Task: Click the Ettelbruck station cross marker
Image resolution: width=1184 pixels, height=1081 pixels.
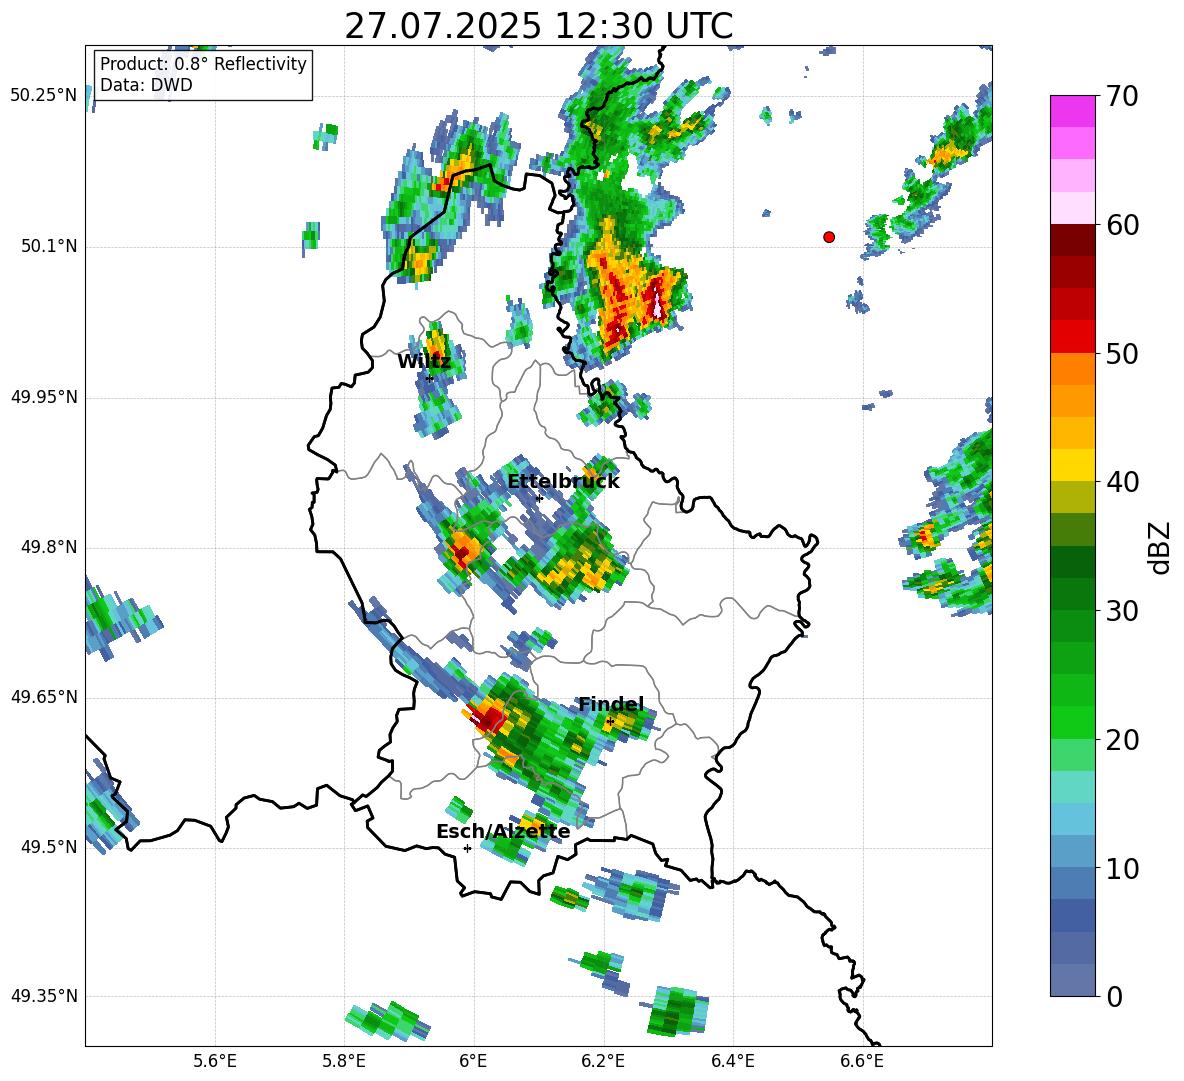Action: (539, 498)
